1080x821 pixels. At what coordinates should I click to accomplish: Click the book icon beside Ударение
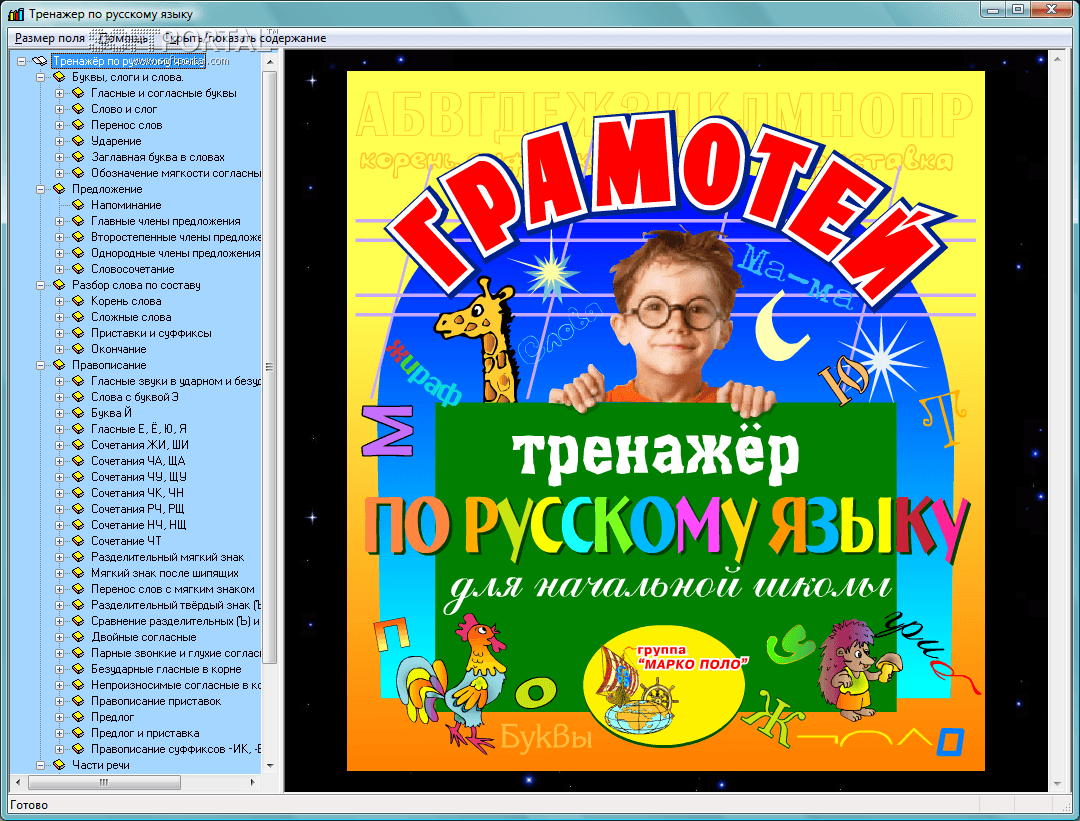(79, 141)
